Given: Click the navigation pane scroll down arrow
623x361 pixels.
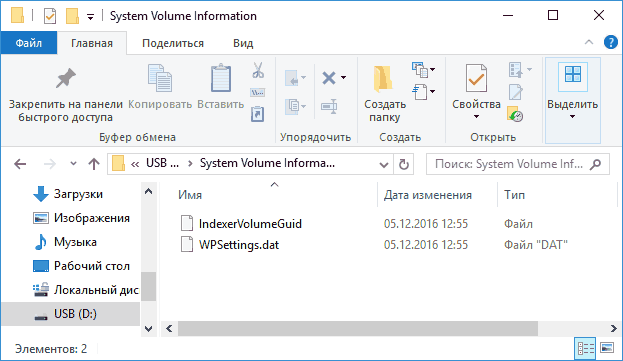Looking at the screenshot, I should (x=149, y=328).
